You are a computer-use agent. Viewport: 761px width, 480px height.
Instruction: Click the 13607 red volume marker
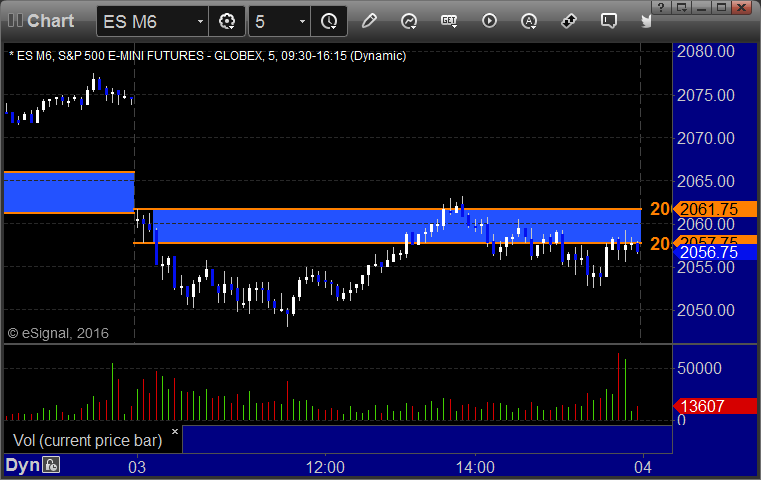coord(714,406)
